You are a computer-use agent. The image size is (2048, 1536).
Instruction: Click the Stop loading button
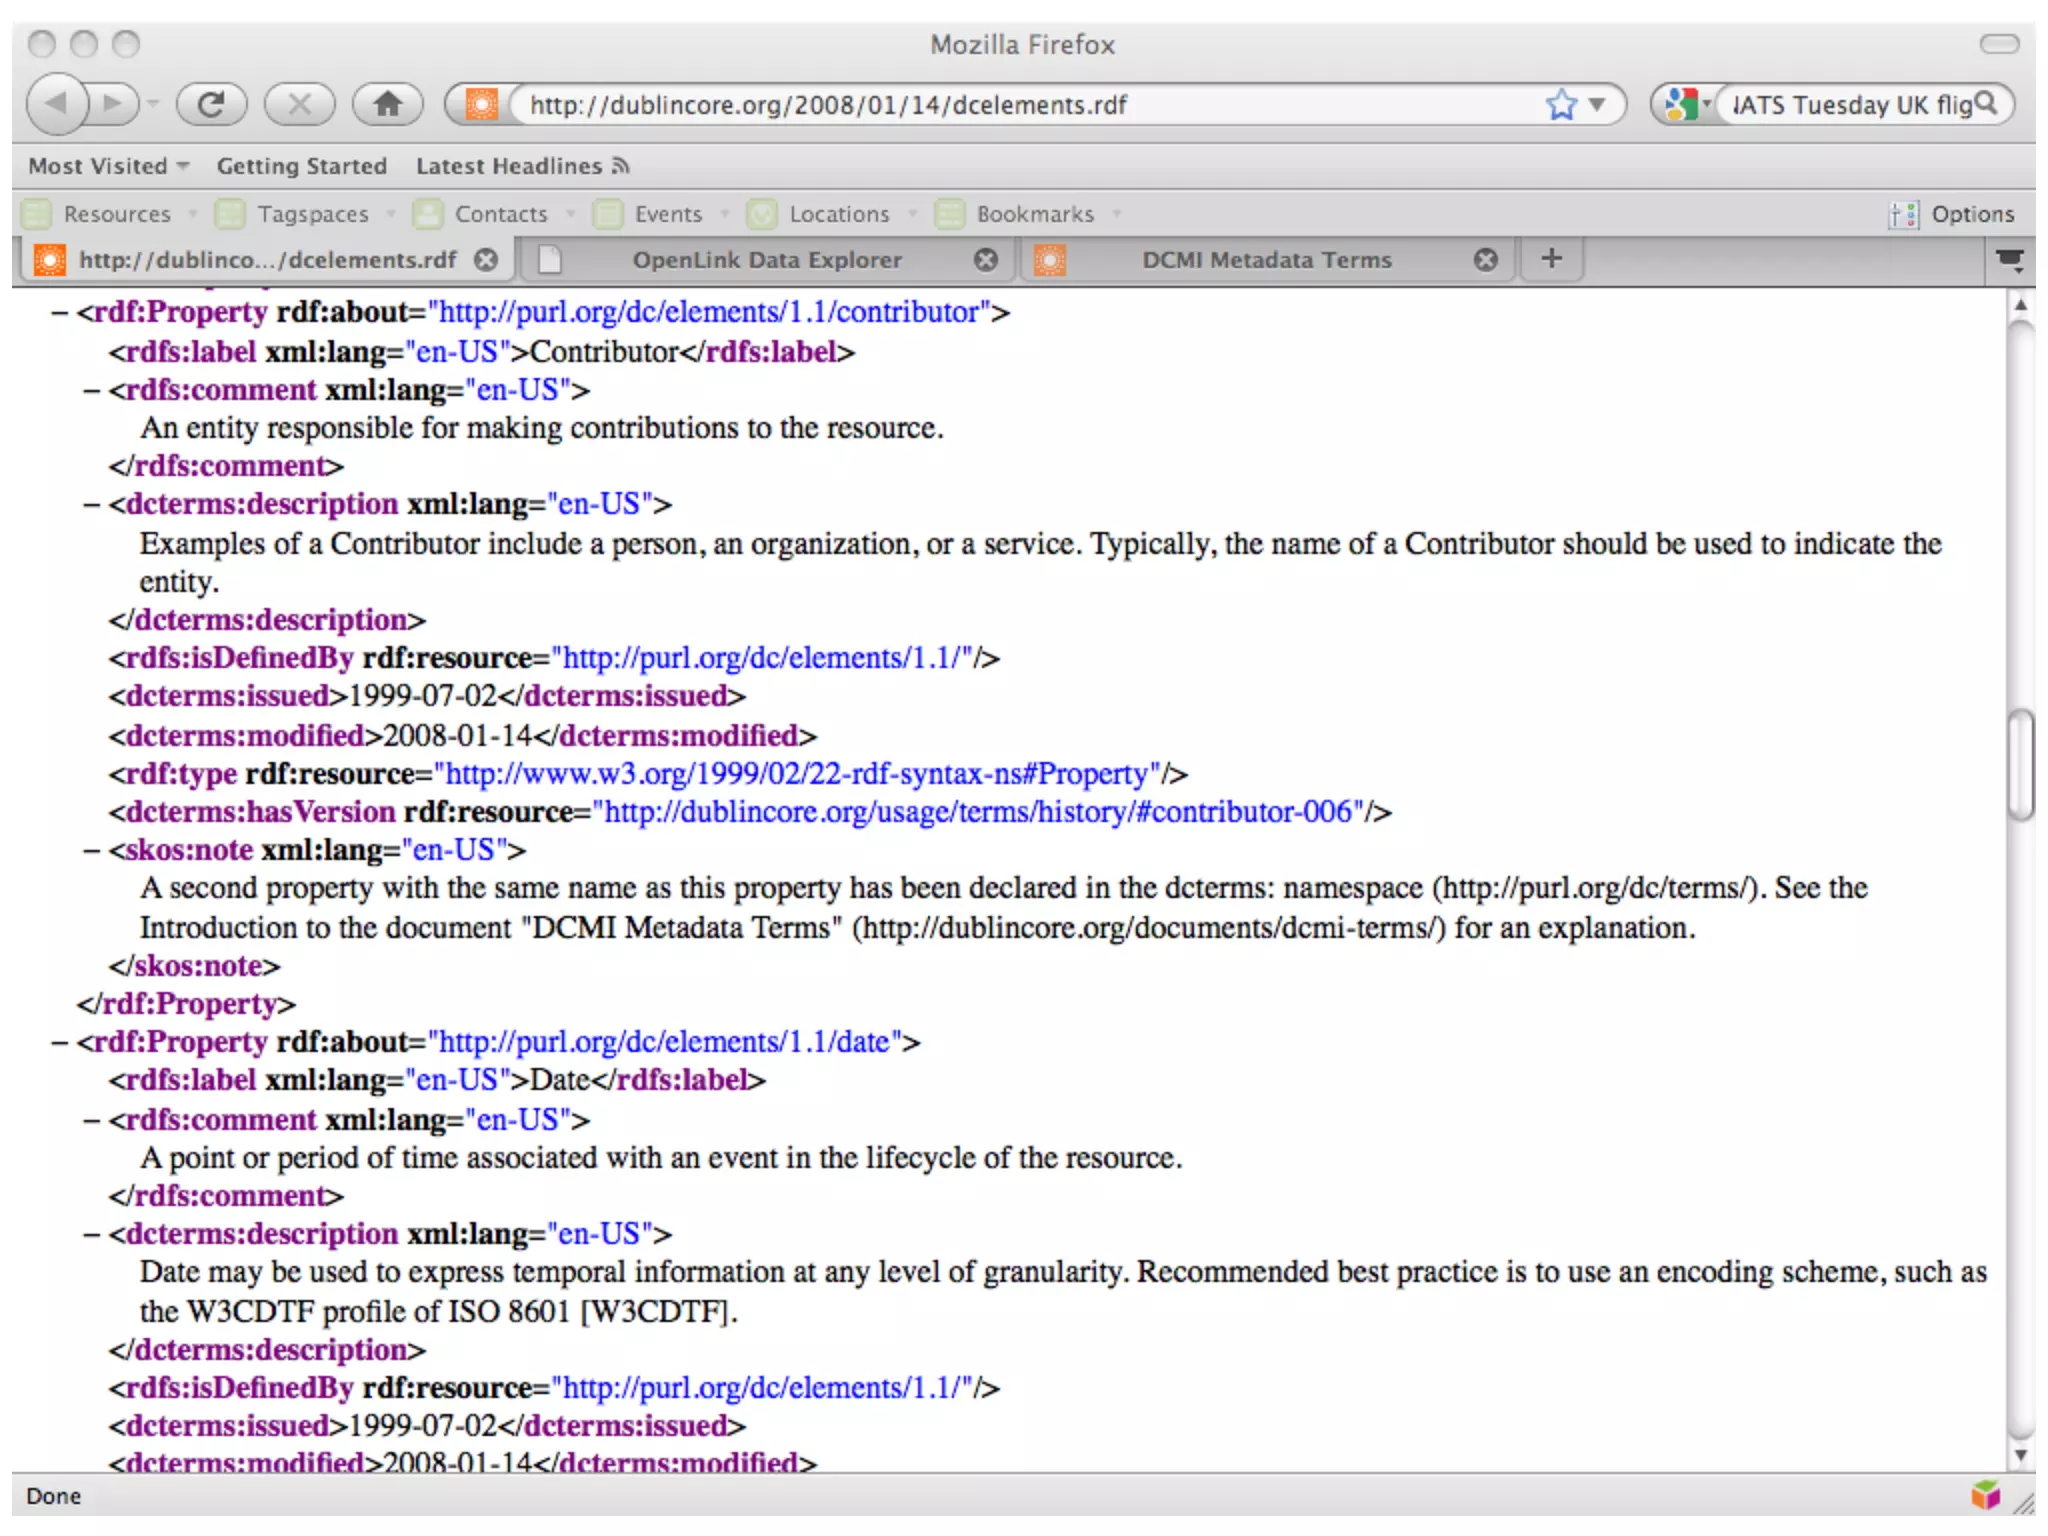299,104
